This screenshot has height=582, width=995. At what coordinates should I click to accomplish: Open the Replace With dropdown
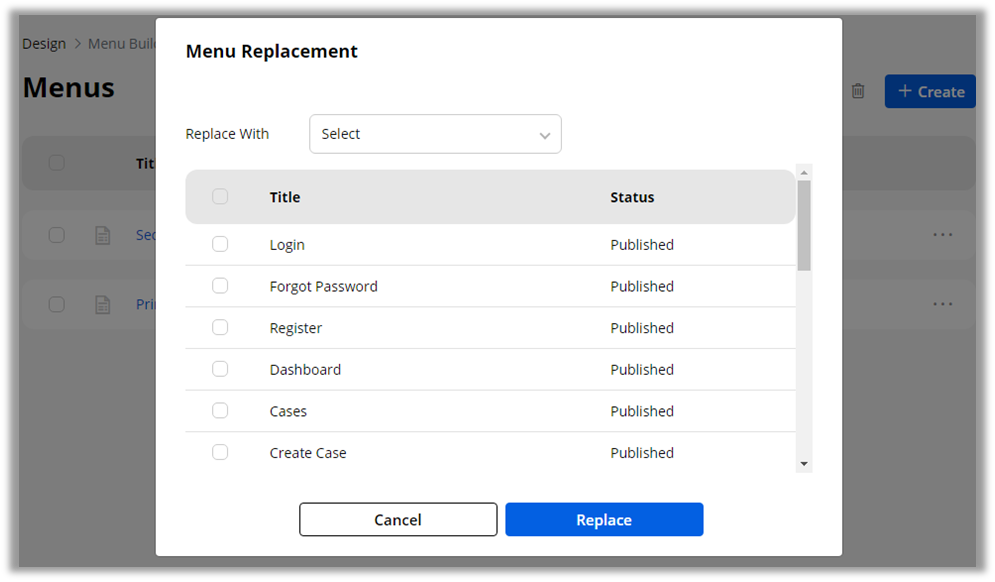(x=435, y=134)
